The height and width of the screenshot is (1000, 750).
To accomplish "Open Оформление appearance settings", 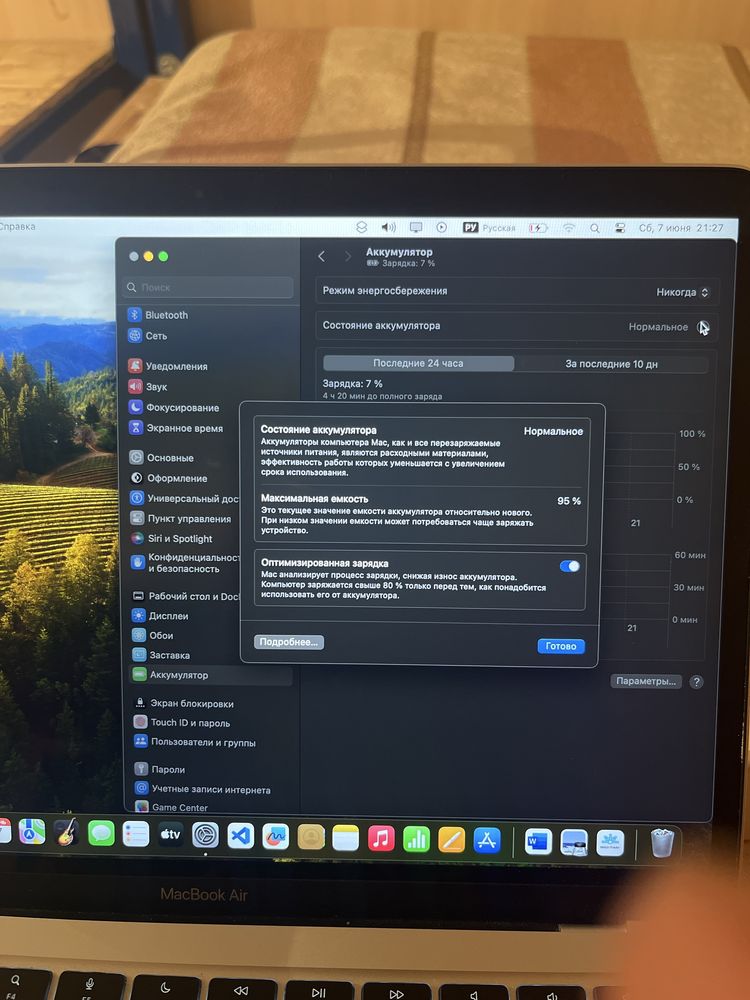I will click(x=168, y=478).
